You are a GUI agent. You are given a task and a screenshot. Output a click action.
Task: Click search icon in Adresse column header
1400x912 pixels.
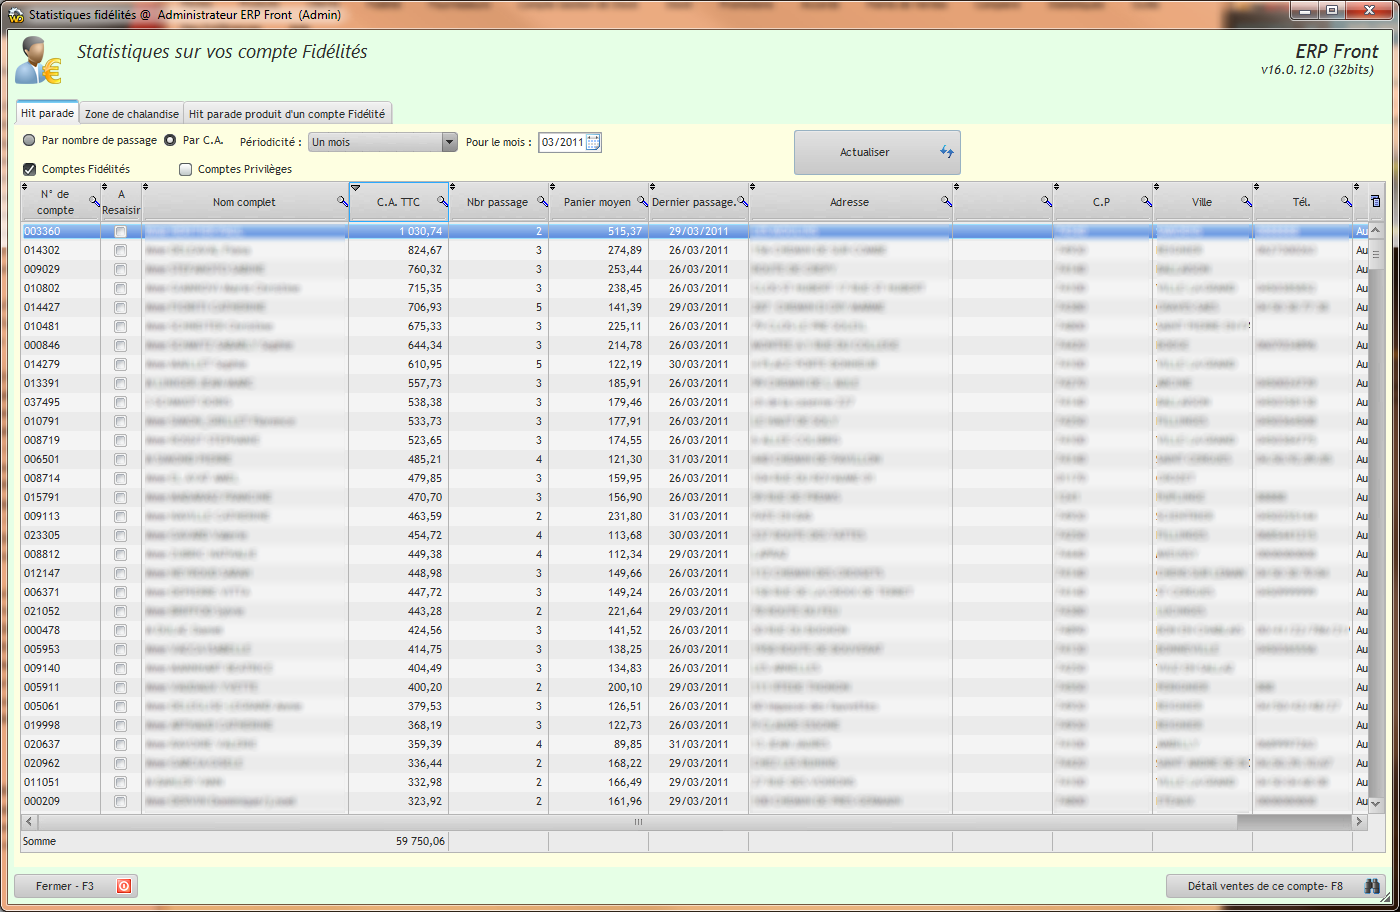tap(946, 202)
